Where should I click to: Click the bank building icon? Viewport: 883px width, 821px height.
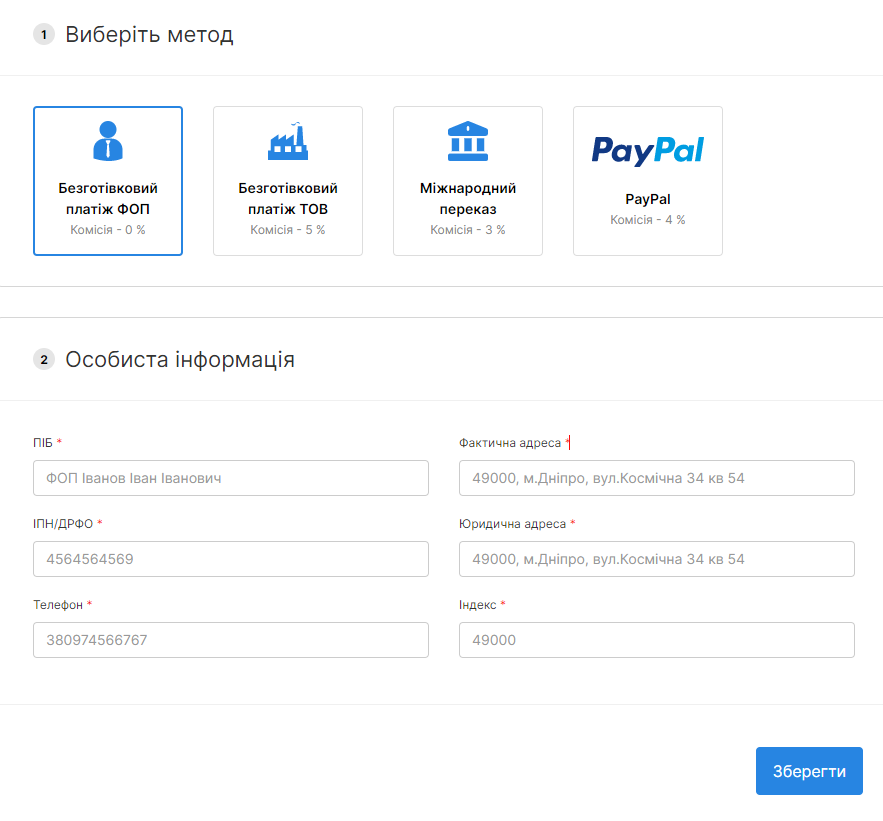point(467,141)
